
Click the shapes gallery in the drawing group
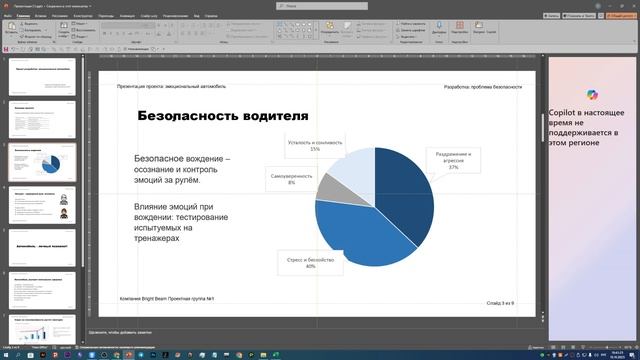pos(294,30)
